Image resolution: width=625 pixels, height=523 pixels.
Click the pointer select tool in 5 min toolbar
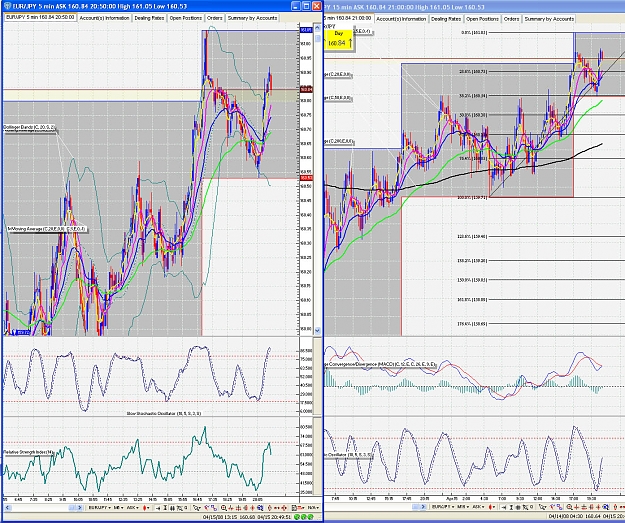pyautogui.click(x=197, y=508)
